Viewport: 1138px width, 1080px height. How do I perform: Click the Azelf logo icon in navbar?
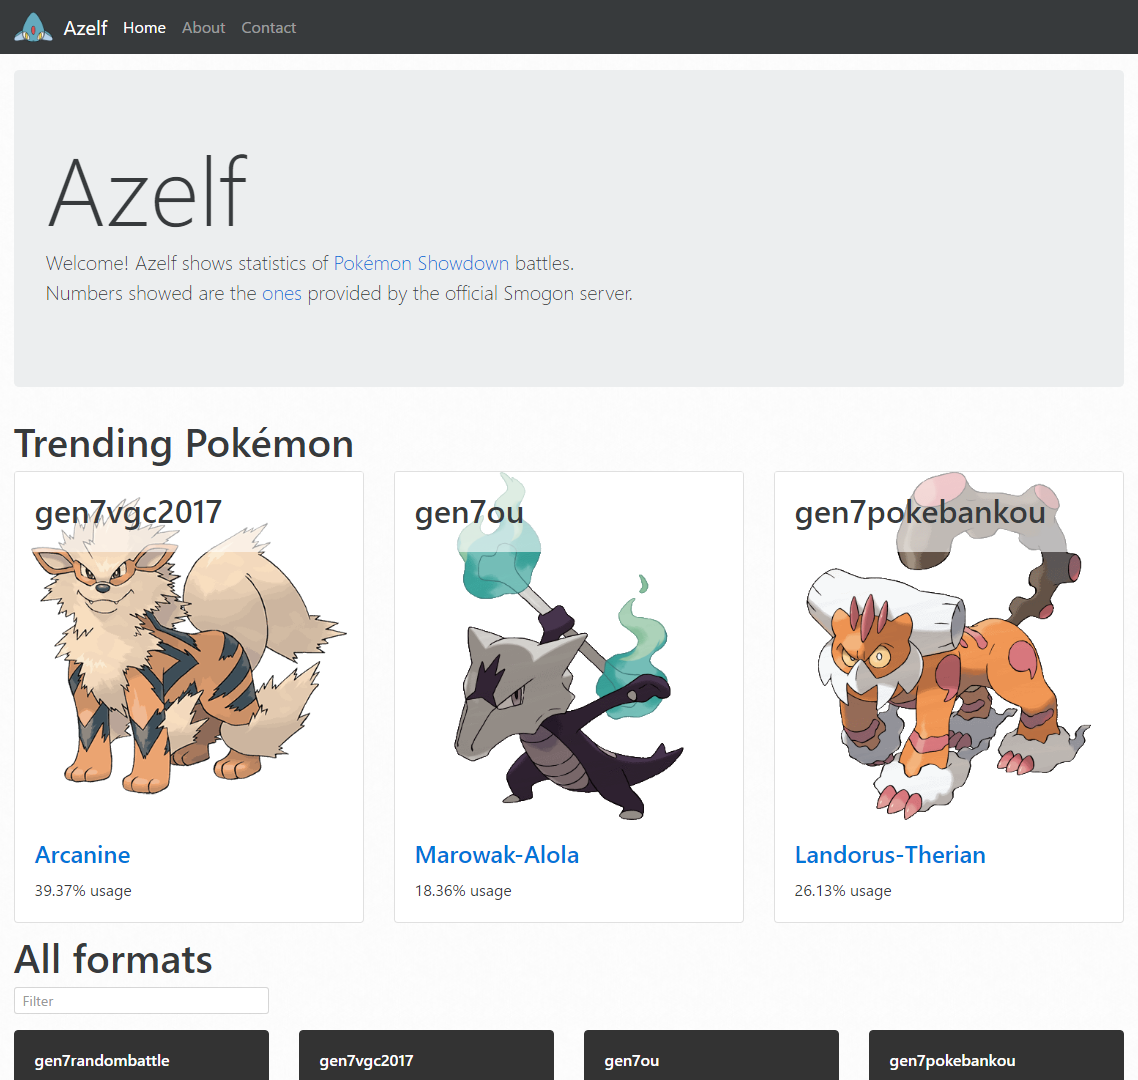coord(33,27)
